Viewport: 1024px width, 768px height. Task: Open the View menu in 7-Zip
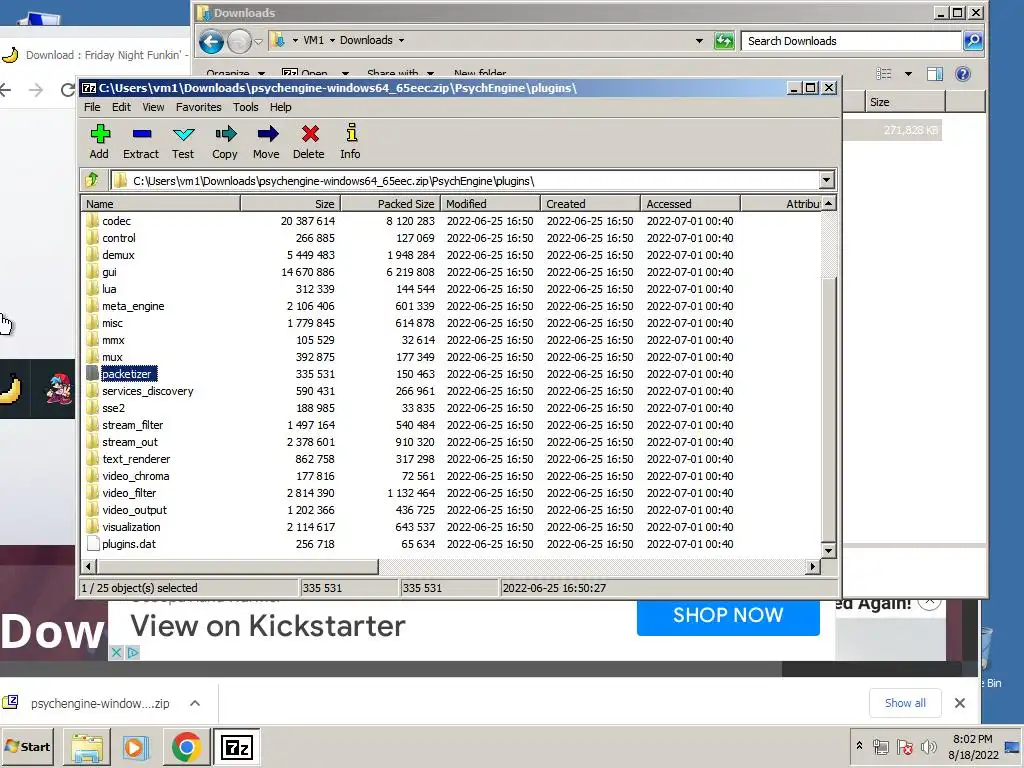click(153, 107)
